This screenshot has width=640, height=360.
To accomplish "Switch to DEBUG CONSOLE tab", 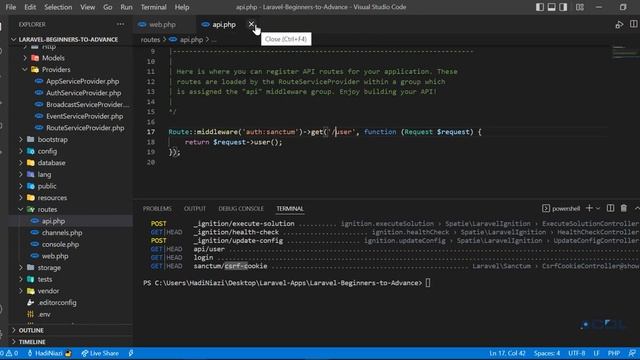I will coord(241,209).
